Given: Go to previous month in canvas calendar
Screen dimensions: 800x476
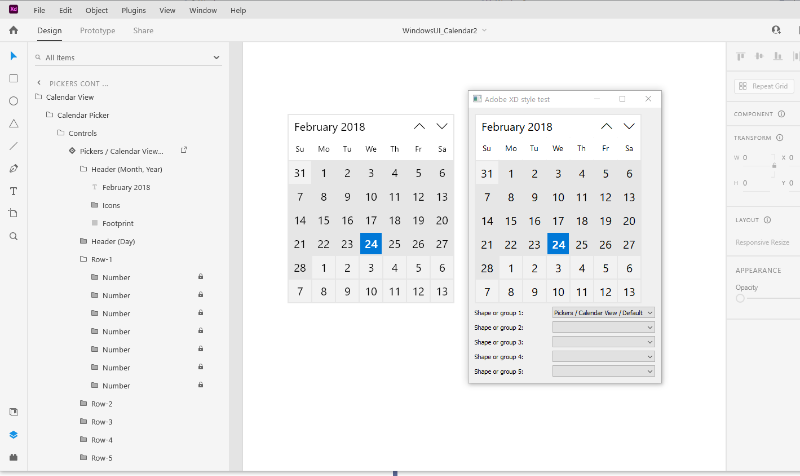Looking at the screenshot, I should (419, 127).
